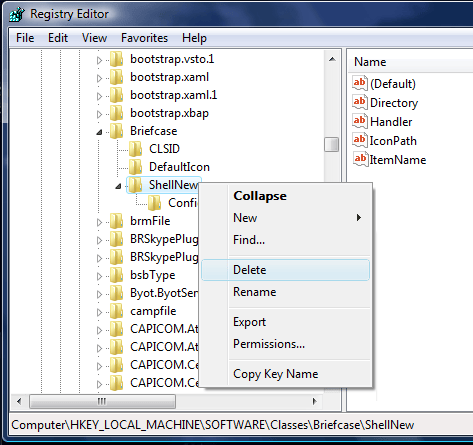Select Export in context menu
This screenshot has height=445, width=473.
(x=286, y=322)
